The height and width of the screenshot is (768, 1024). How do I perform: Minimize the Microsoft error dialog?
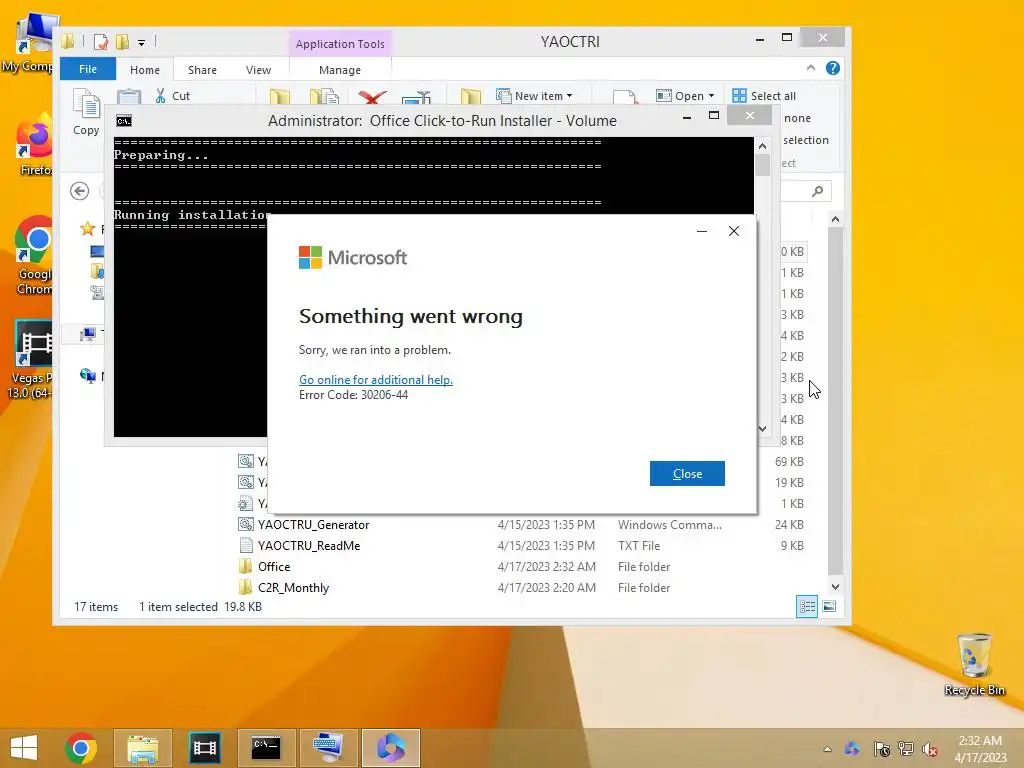(x=702, y=231)
